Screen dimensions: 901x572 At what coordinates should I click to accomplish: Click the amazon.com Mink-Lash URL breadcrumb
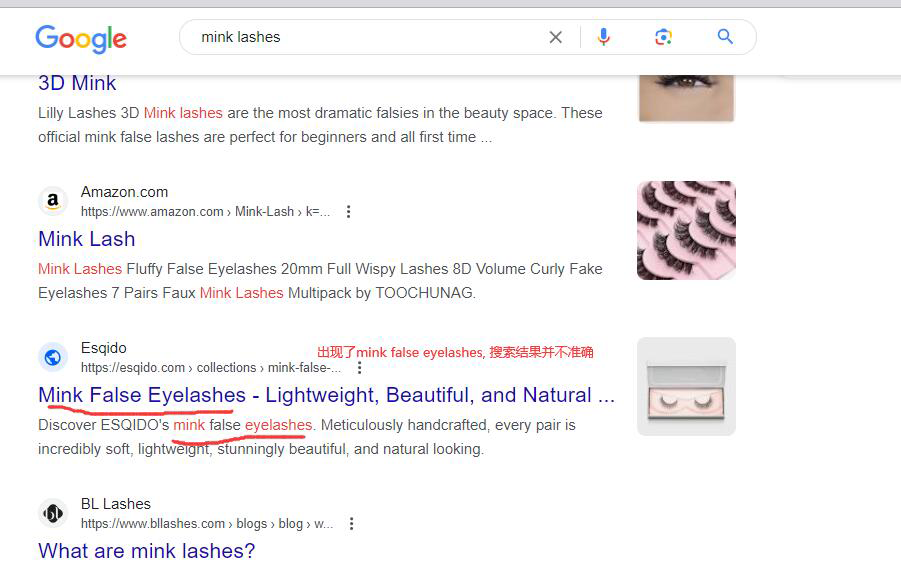tap(205, 212)
